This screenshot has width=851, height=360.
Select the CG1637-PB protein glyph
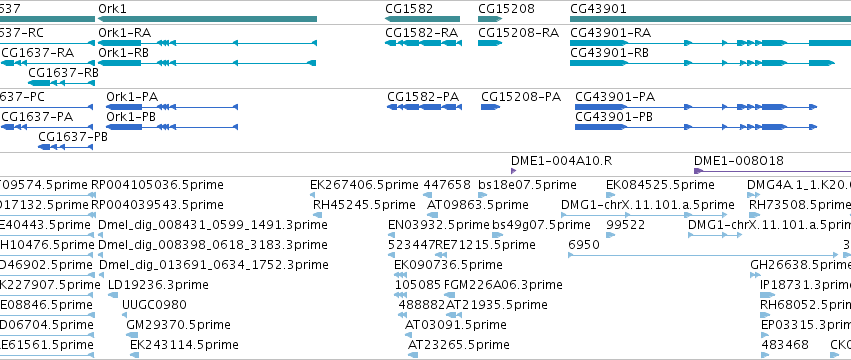pyautogui.click(x=66, y=147)
